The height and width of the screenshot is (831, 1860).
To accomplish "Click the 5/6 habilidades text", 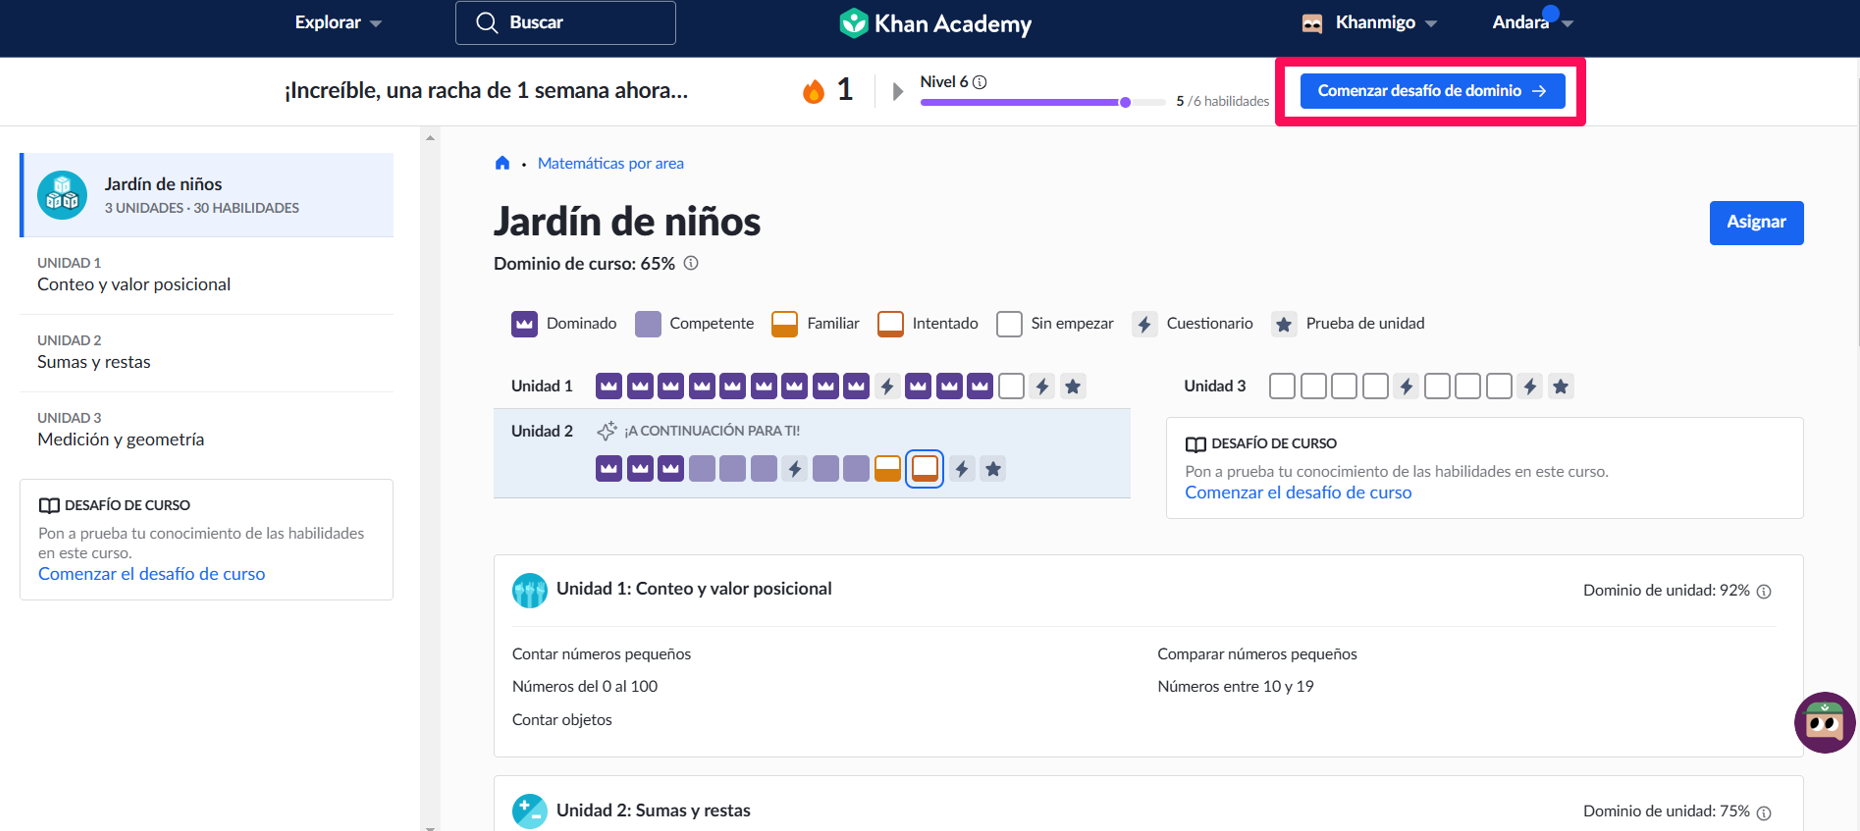I will tap(1222, 101).
